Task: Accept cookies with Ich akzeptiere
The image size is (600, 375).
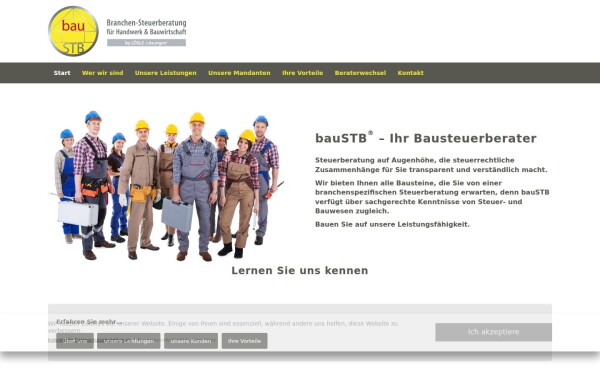Action: click(x=493, y=332)
